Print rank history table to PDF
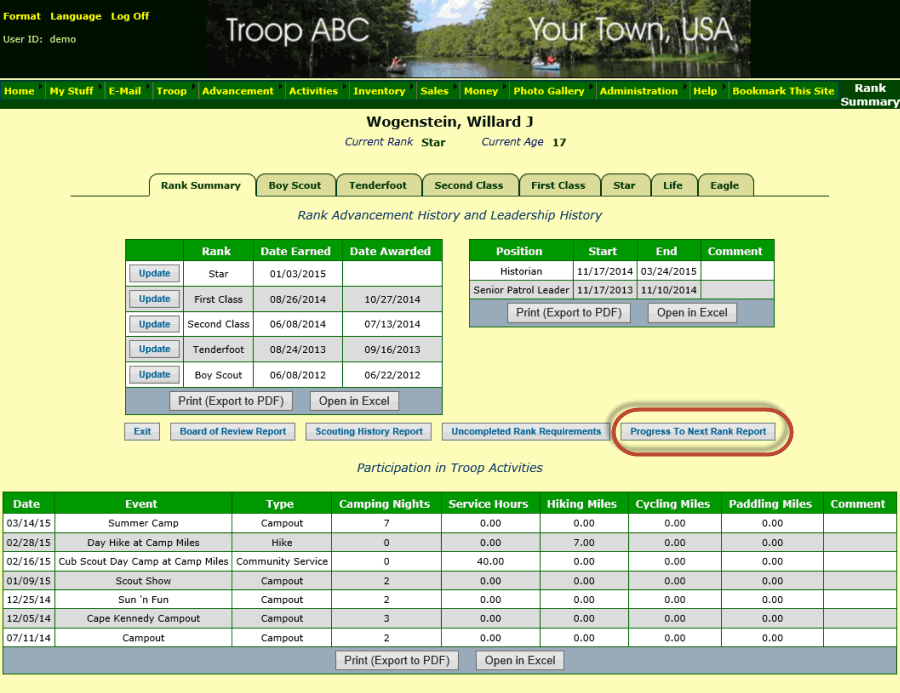900x693 pixels. coord(231,401)
